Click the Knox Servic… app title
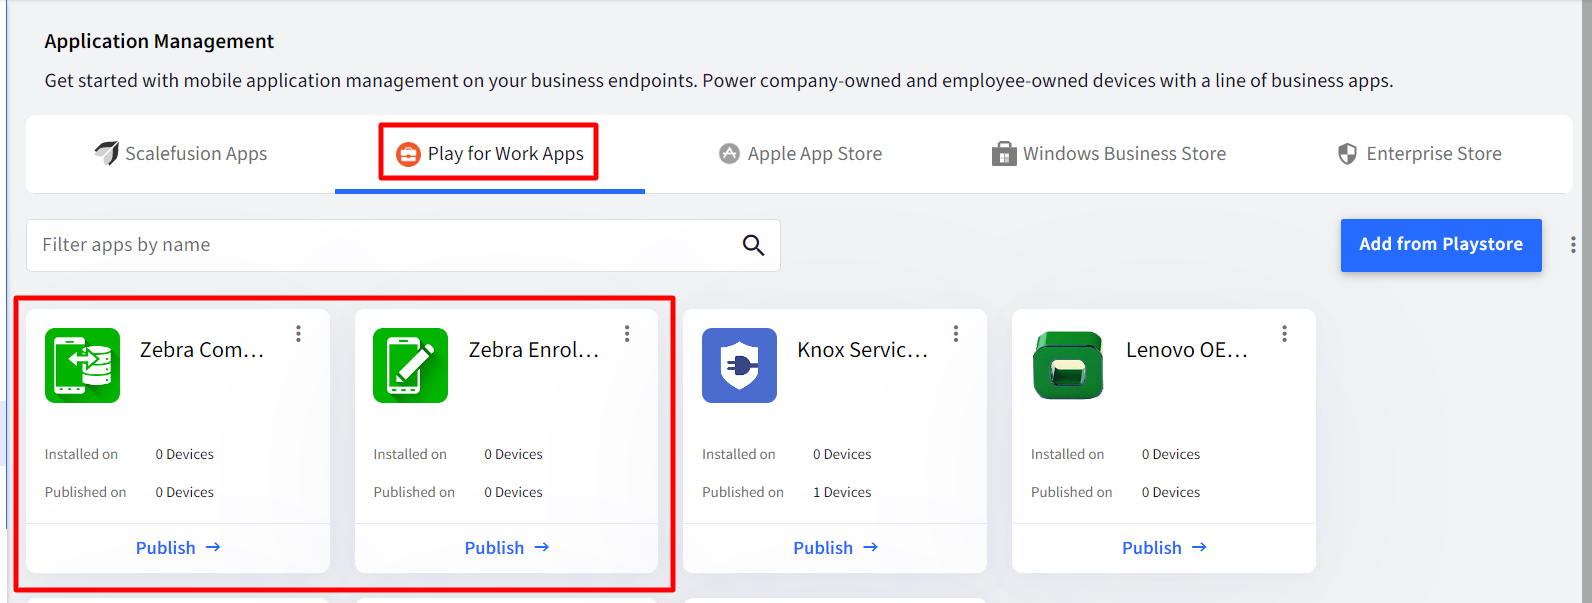Viewport: 1592px width, 603px height. coord(863,350)
